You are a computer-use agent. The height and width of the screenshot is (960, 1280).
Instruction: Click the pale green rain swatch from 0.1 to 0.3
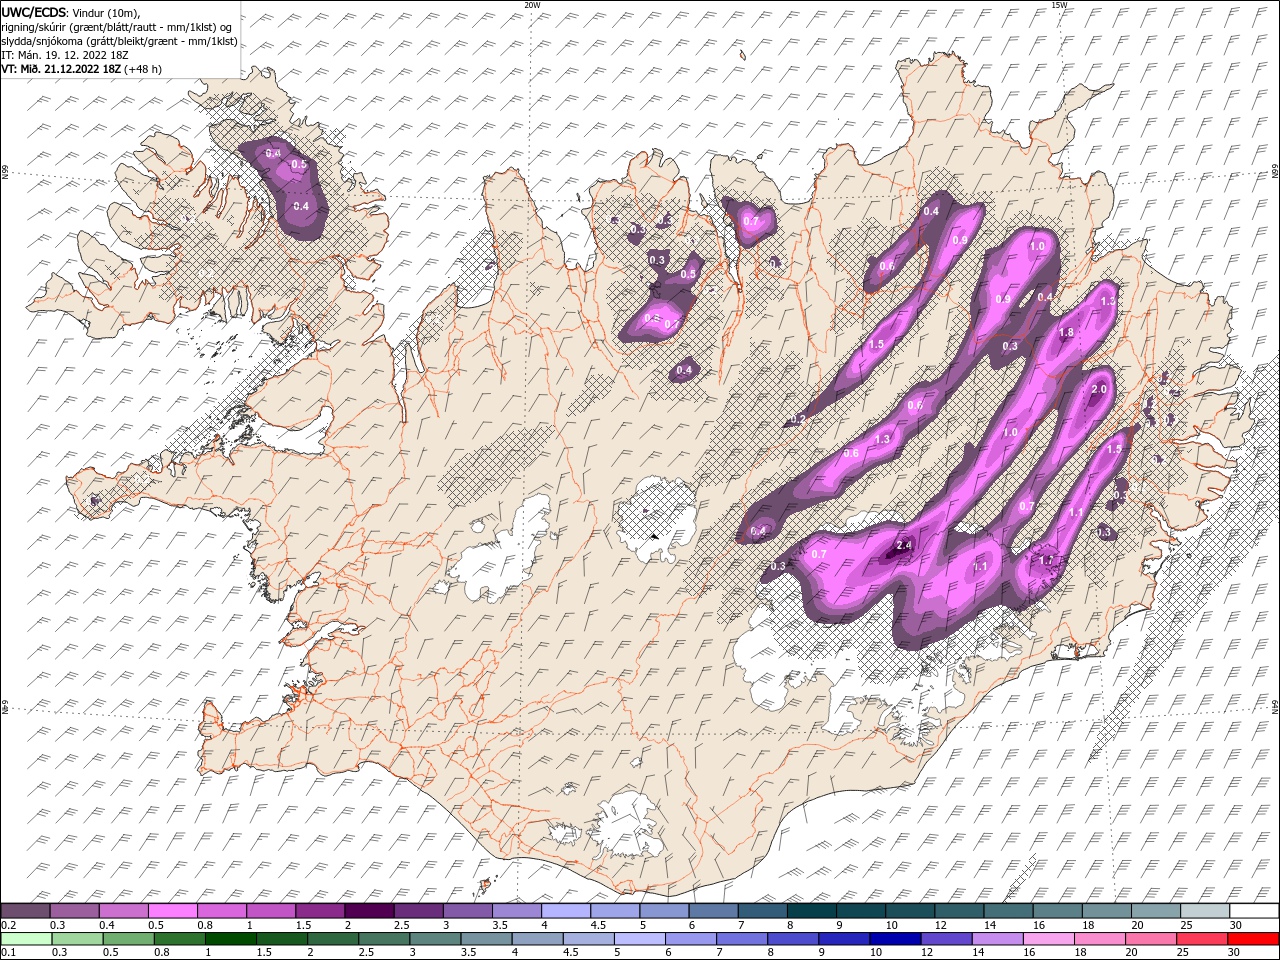26,938
